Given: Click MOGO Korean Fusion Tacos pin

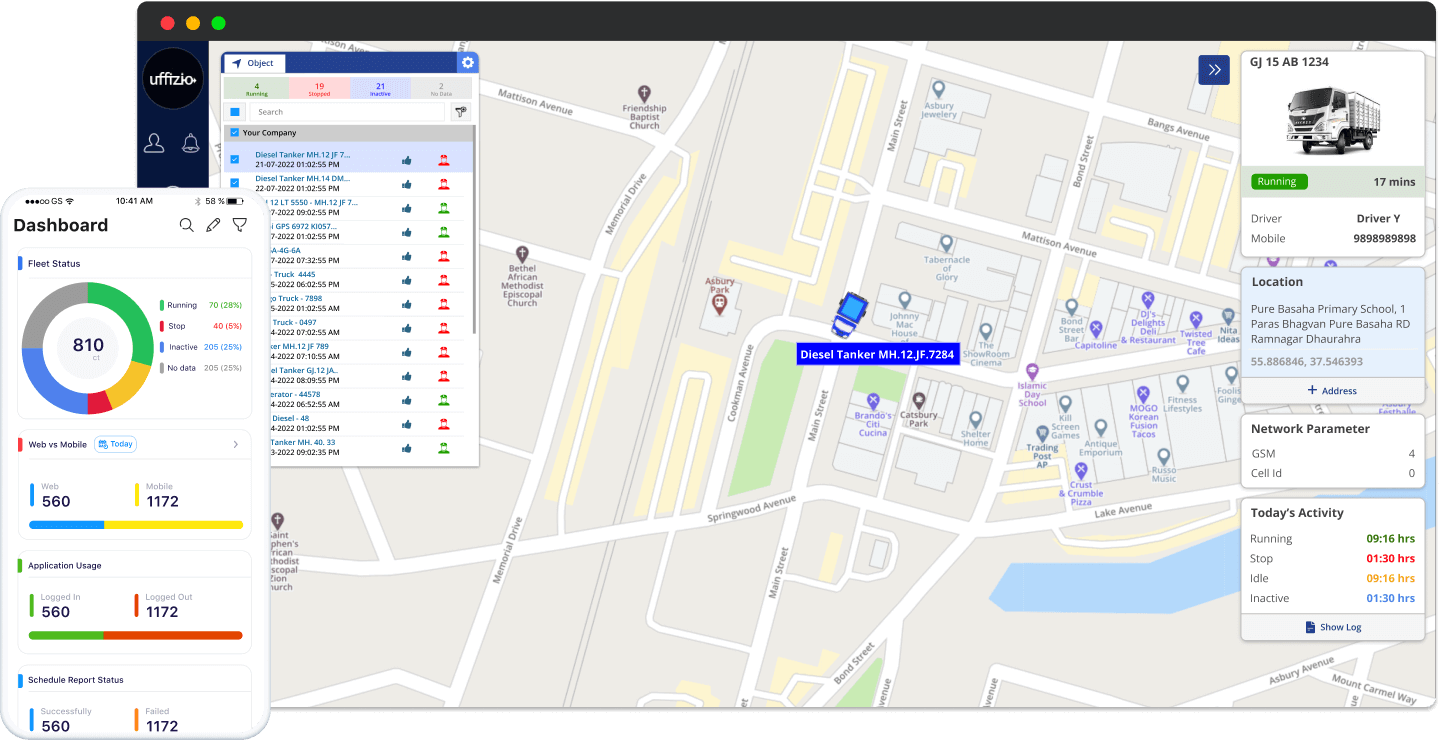Looking at the screenshot, I should pyautogui.click(x=1144, y=393).
